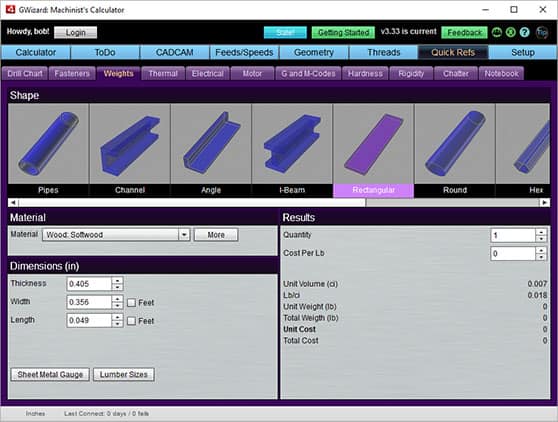Click the Width stepper arrows
This screenshot has width=558, height=422.
click(117, 302)
